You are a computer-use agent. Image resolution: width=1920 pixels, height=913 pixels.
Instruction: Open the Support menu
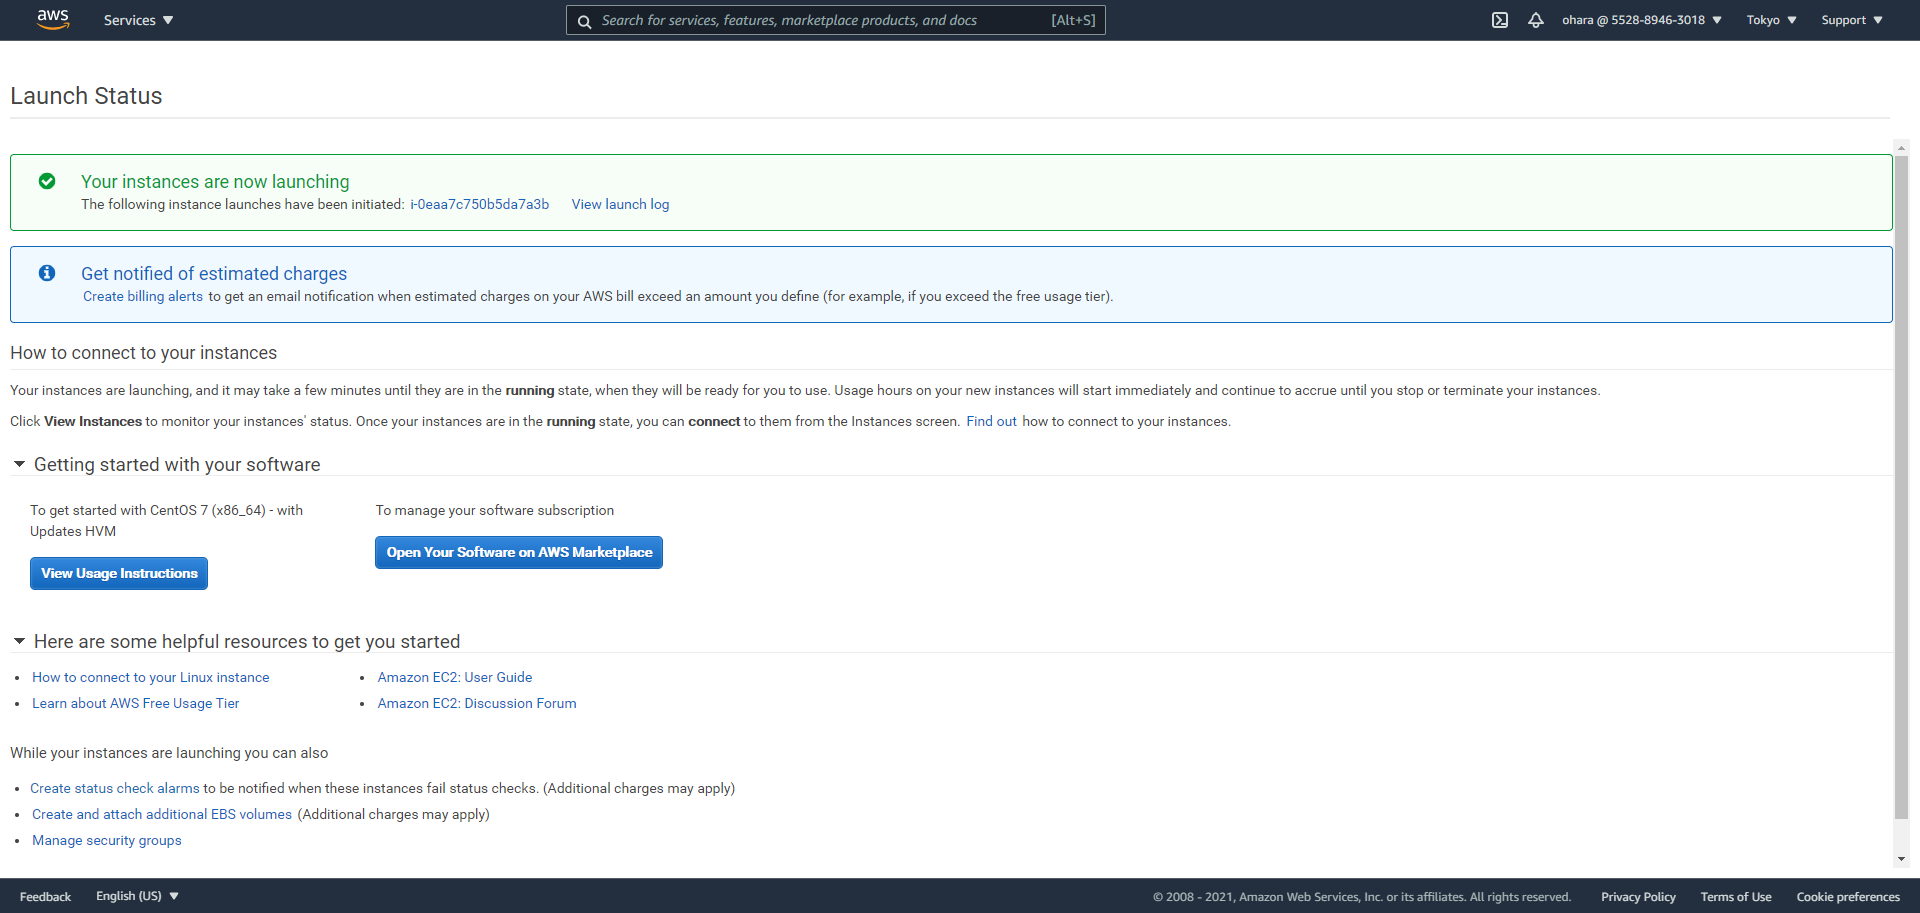click(x=1852, y=20)
